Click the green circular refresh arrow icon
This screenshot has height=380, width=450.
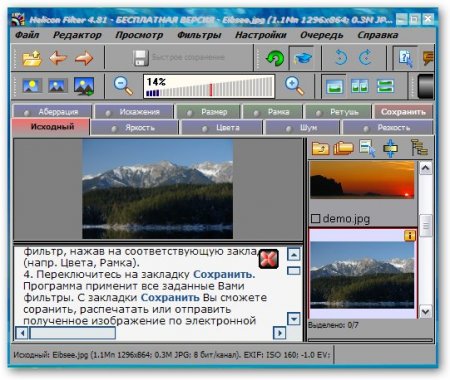(x=275, y=58)
